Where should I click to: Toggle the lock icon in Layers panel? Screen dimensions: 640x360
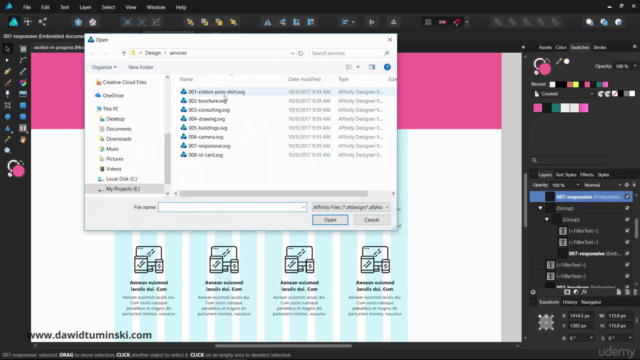(634, 185)
